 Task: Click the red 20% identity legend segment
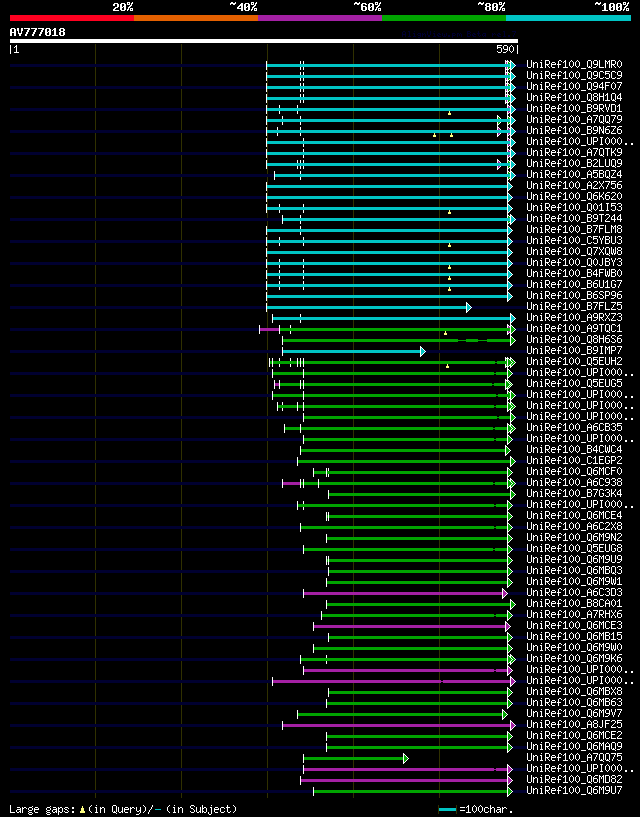pyautogui.click(x=72, y=18)
